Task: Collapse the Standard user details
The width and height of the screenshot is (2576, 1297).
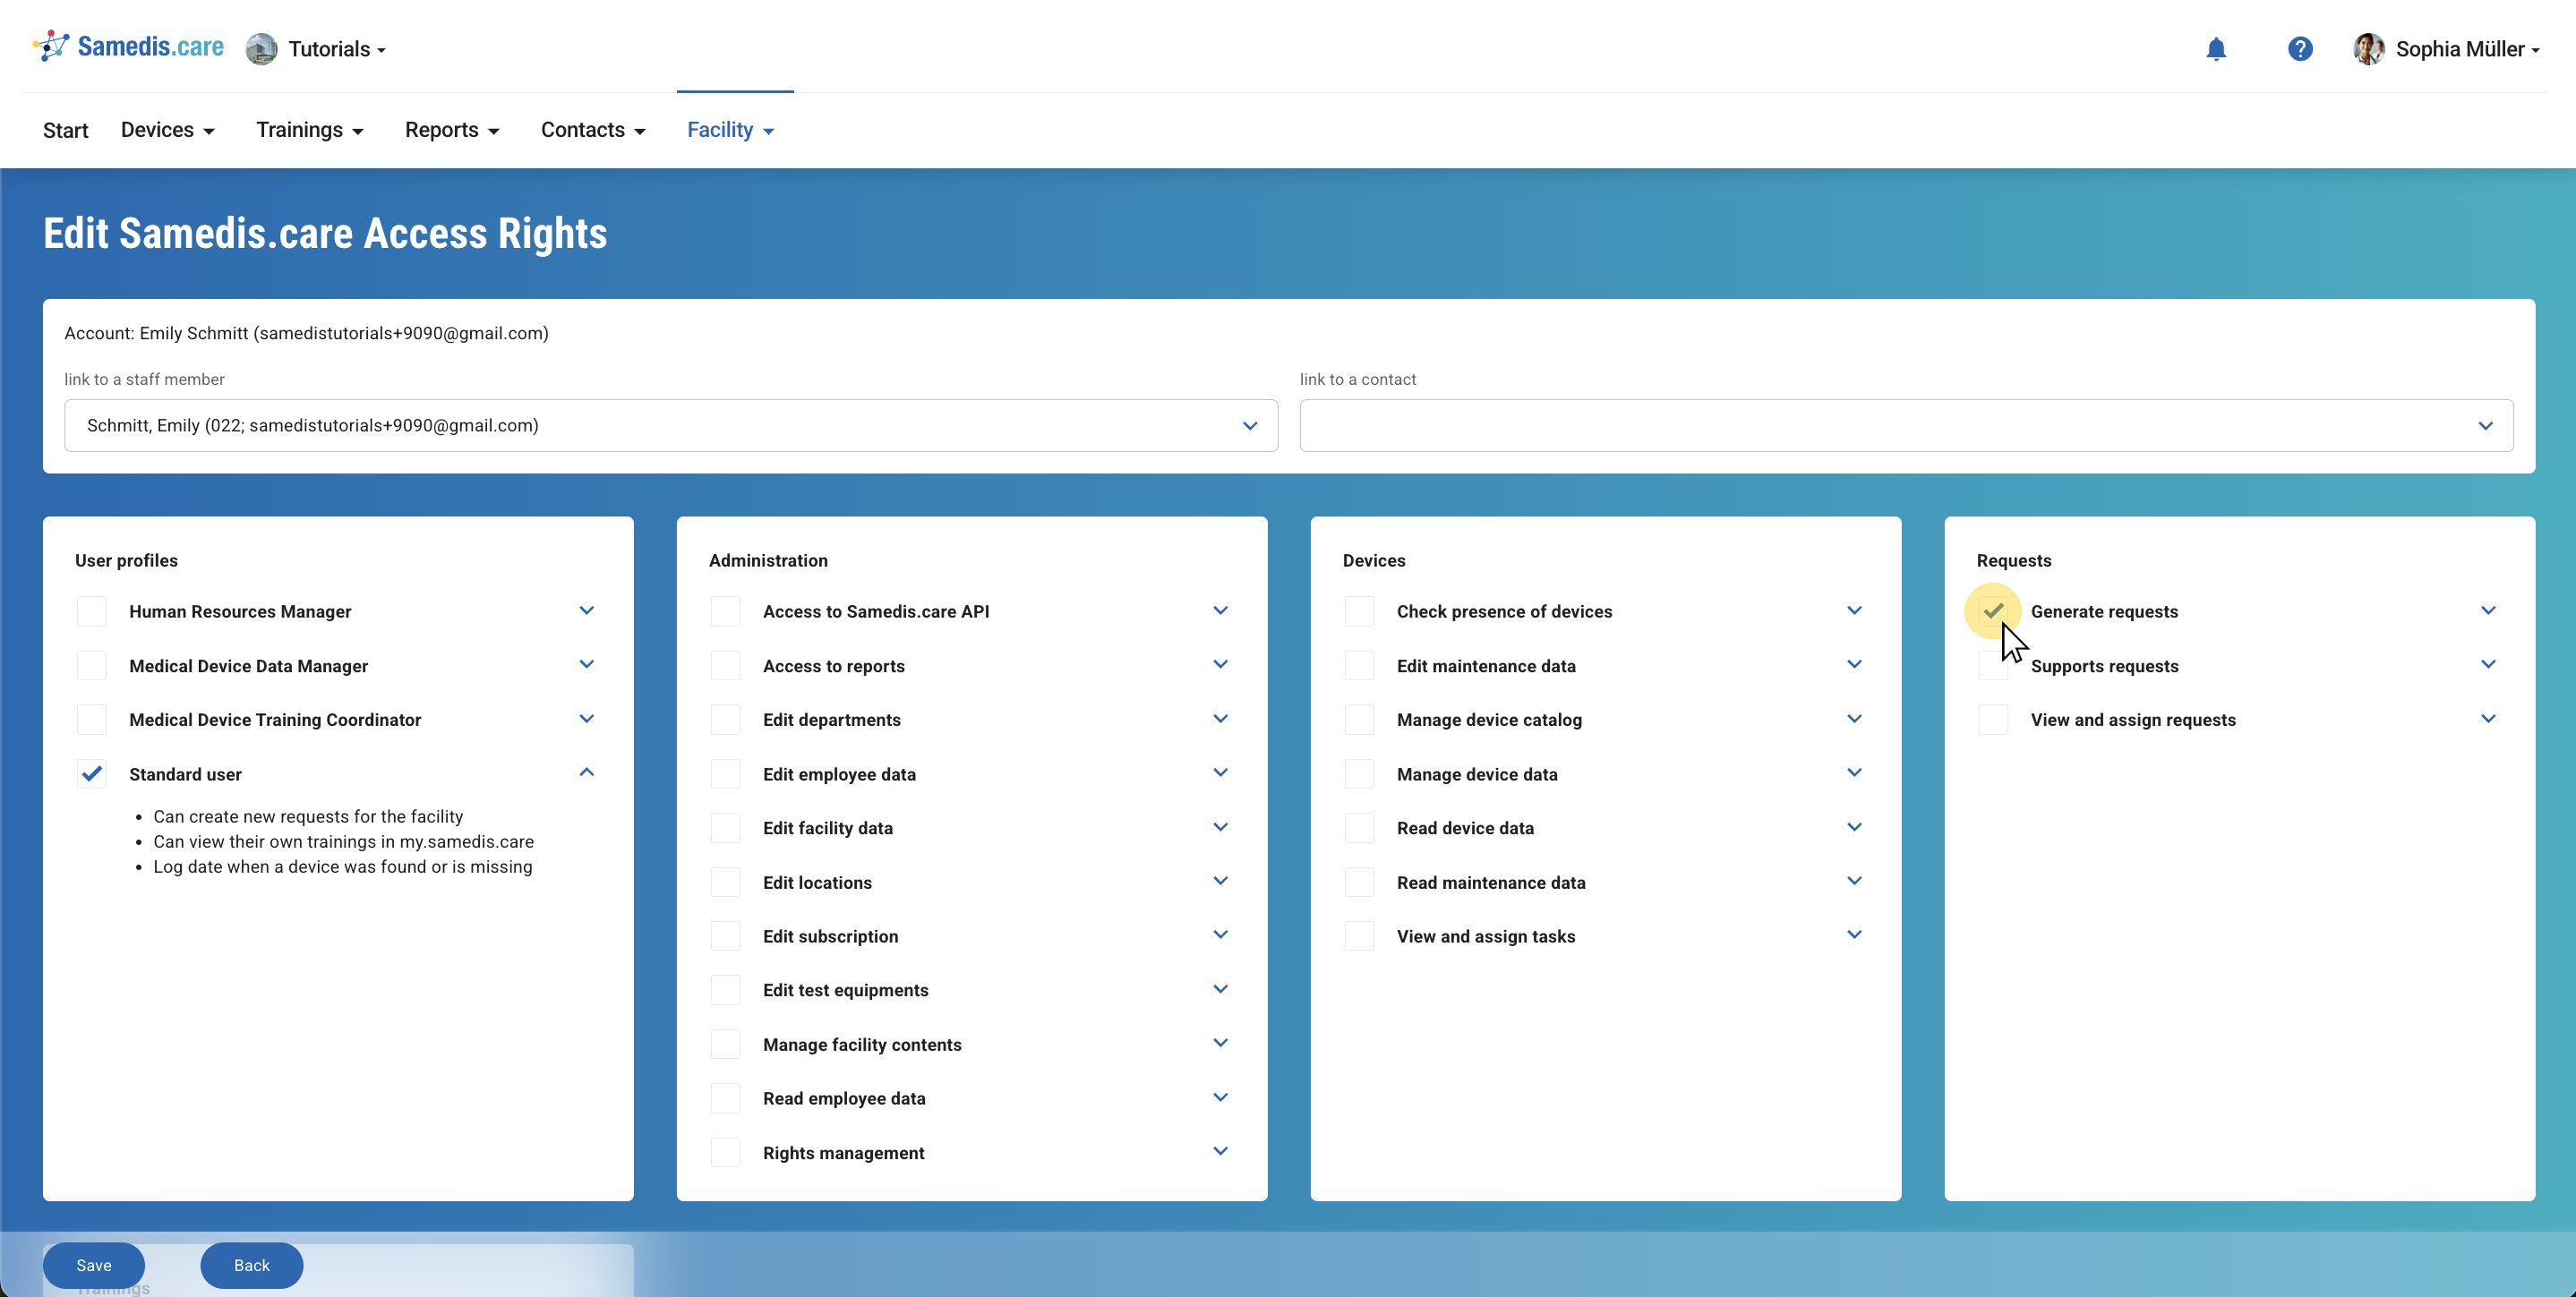Action: point(587,772)
